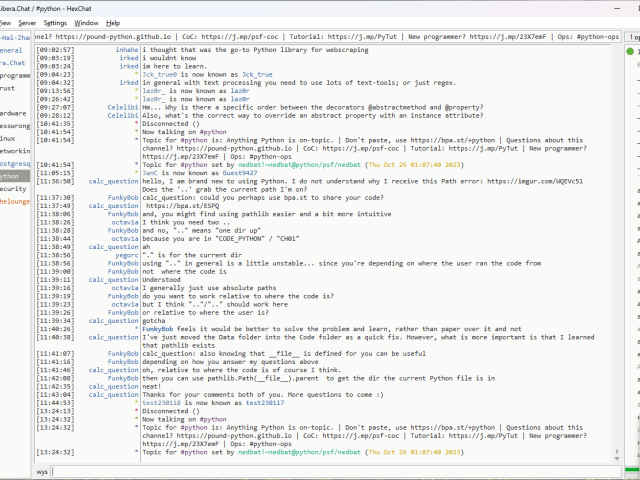Click the chat area vertical scrollbar
Image resolution: width=640 pixels, height=480 pixels.
617,250
